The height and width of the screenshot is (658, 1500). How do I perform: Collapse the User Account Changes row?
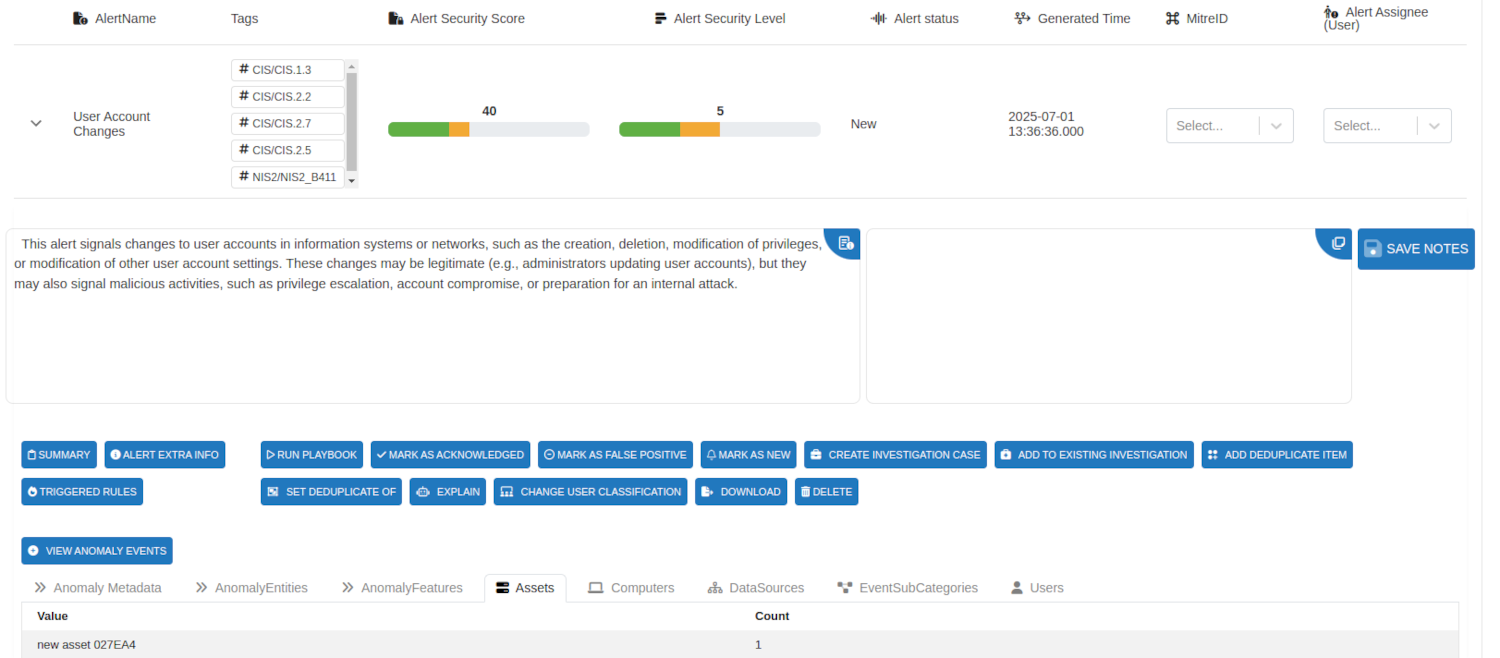[x=36, y=124]
